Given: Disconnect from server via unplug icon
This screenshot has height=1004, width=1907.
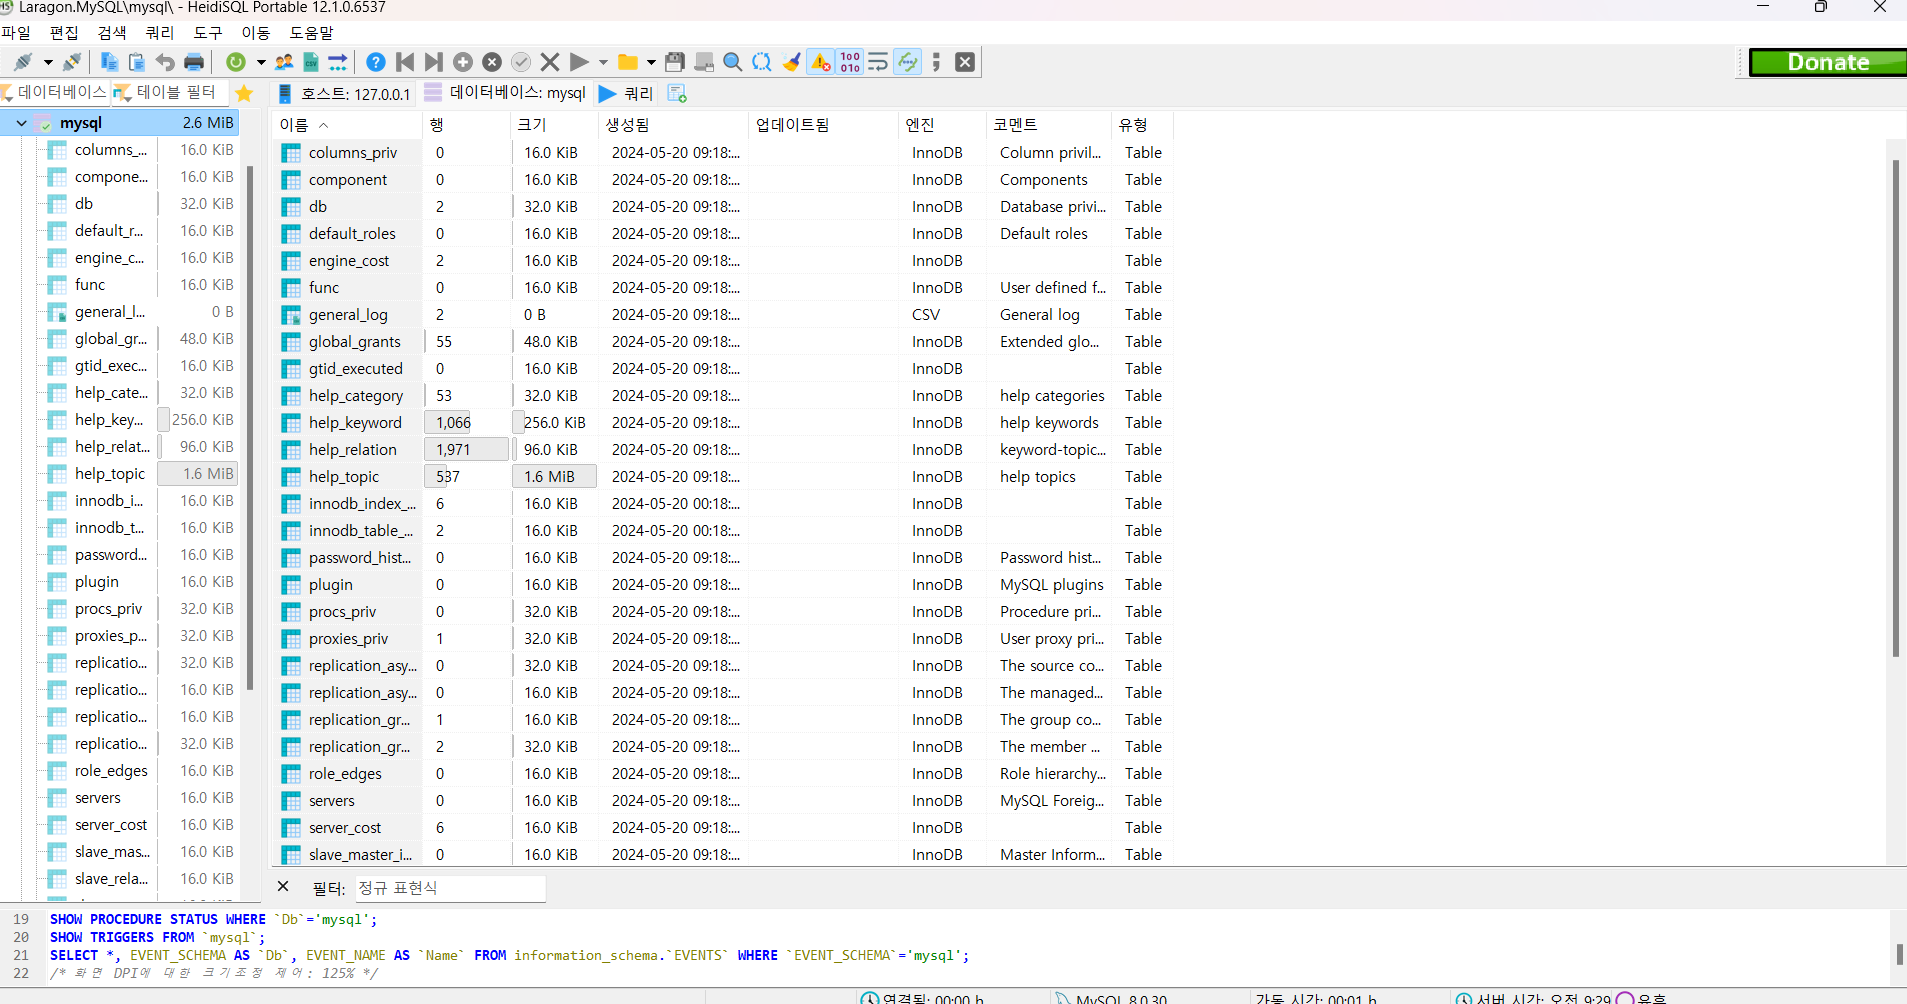Looking at the screenshot, I should tap(72, 62).
